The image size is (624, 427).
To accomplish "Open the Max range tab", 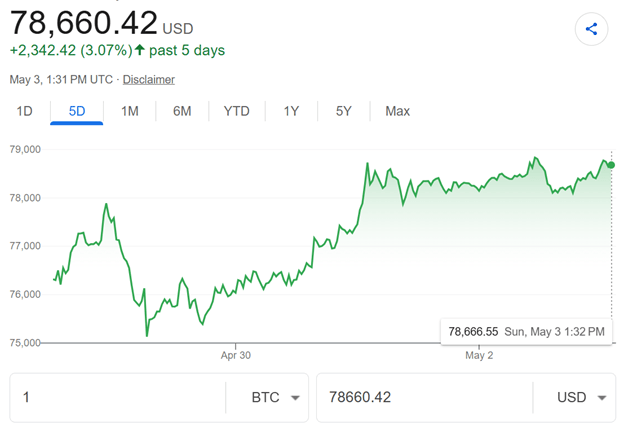I will pyautogui.click(x=398, y=111).
